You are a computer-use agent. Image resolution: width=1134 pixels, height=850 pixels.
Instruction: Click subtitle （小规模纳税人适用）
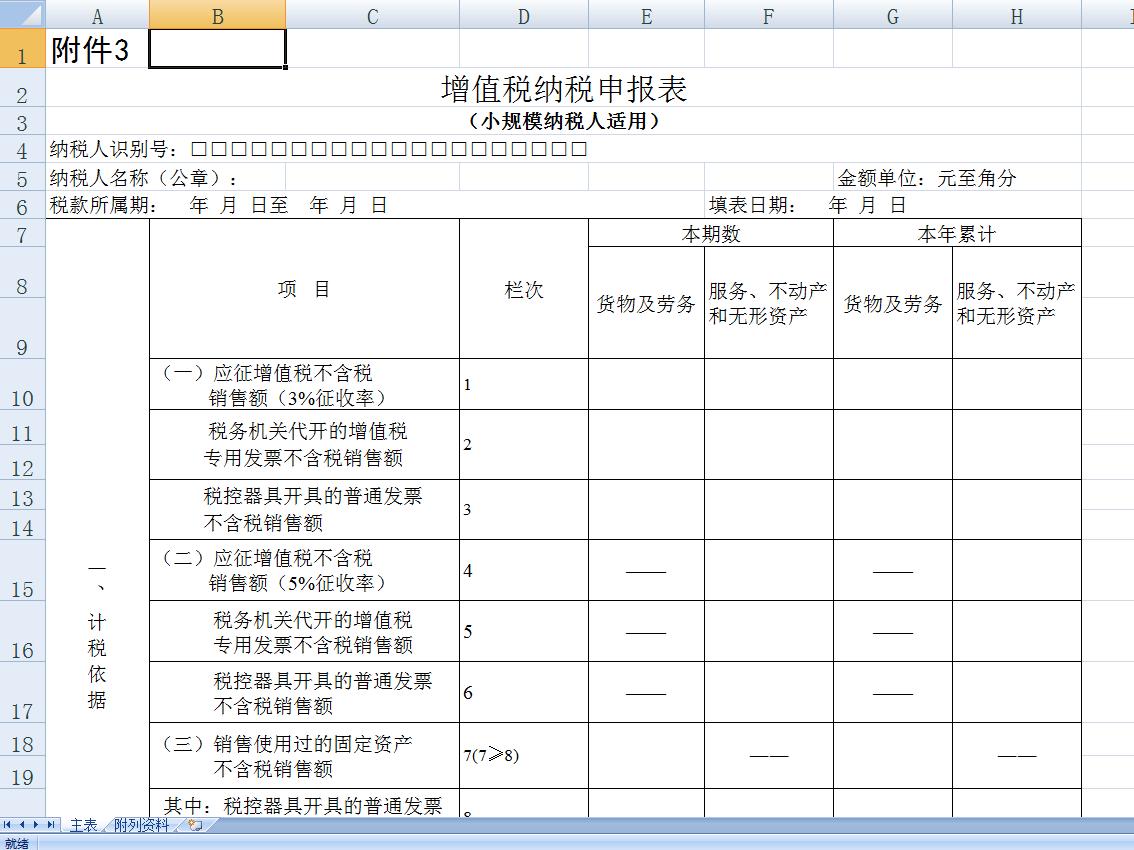tap(564, 121)
